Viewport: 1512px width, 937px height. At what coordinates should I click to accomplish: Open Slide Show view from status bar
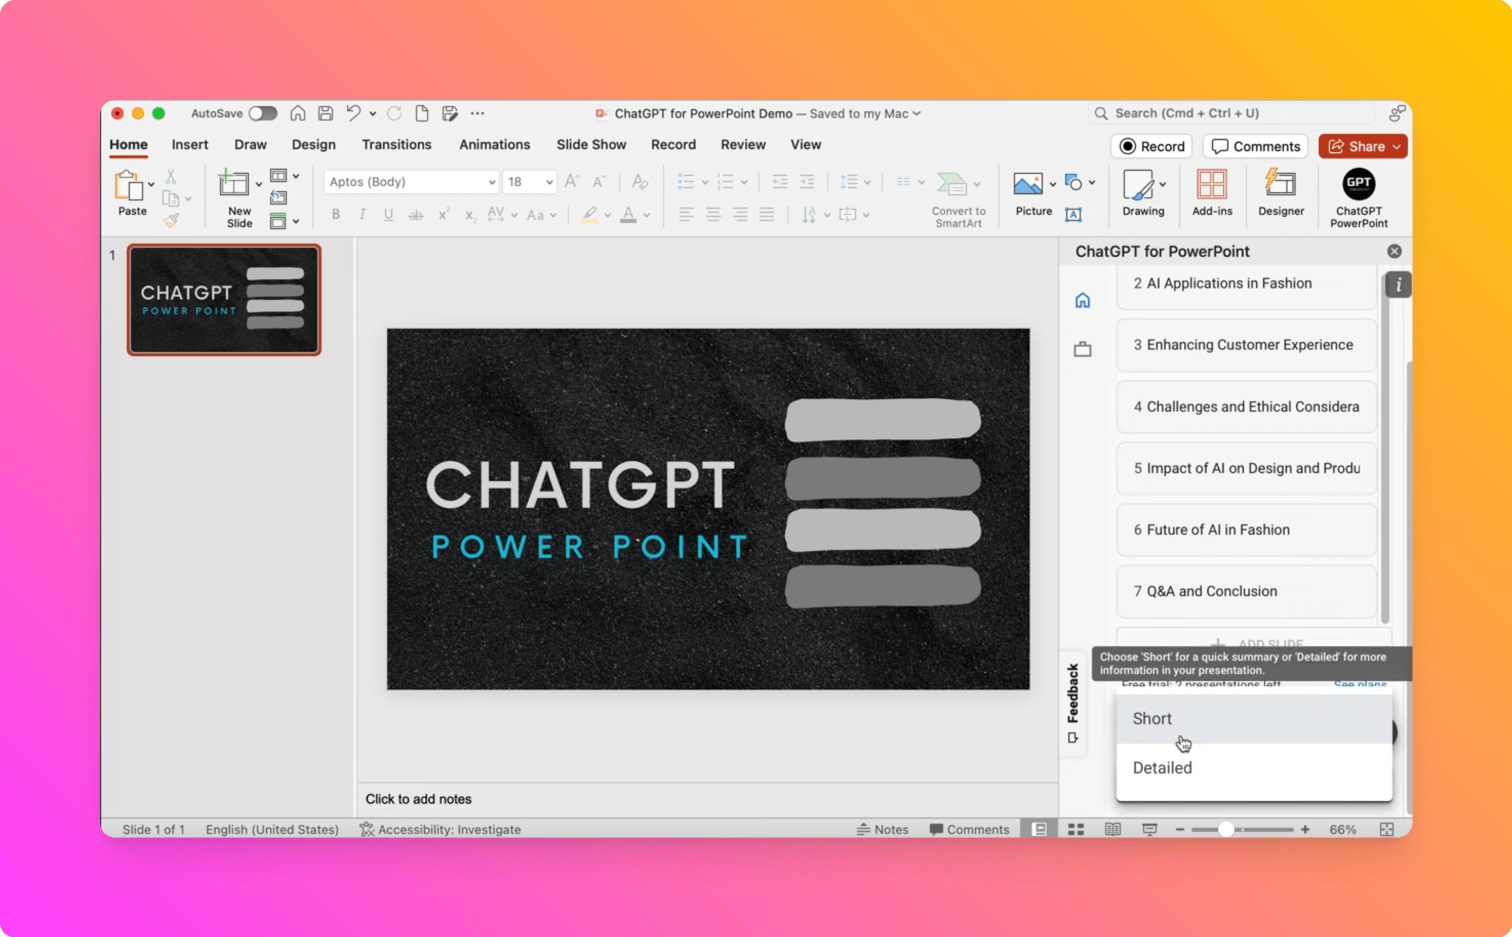pyautogui.click(x=1149, y=828)
